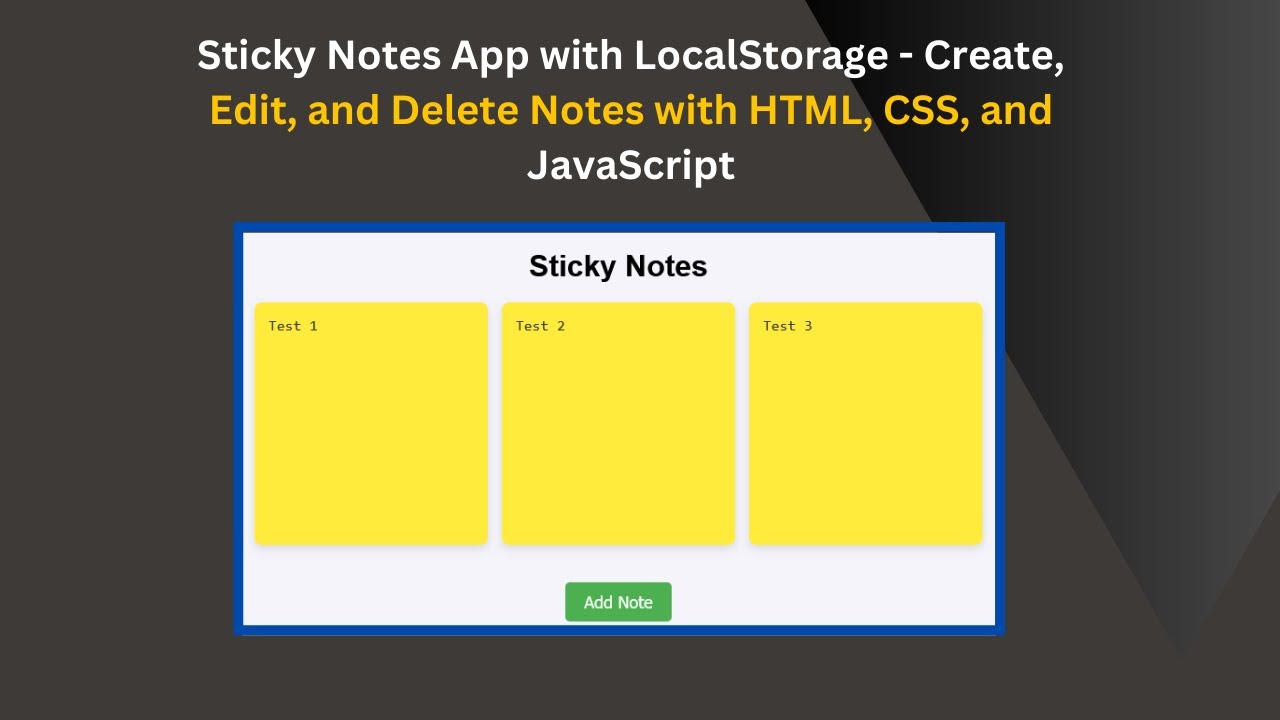Click the 'Sticky Notes' app heading

(618, 266)
